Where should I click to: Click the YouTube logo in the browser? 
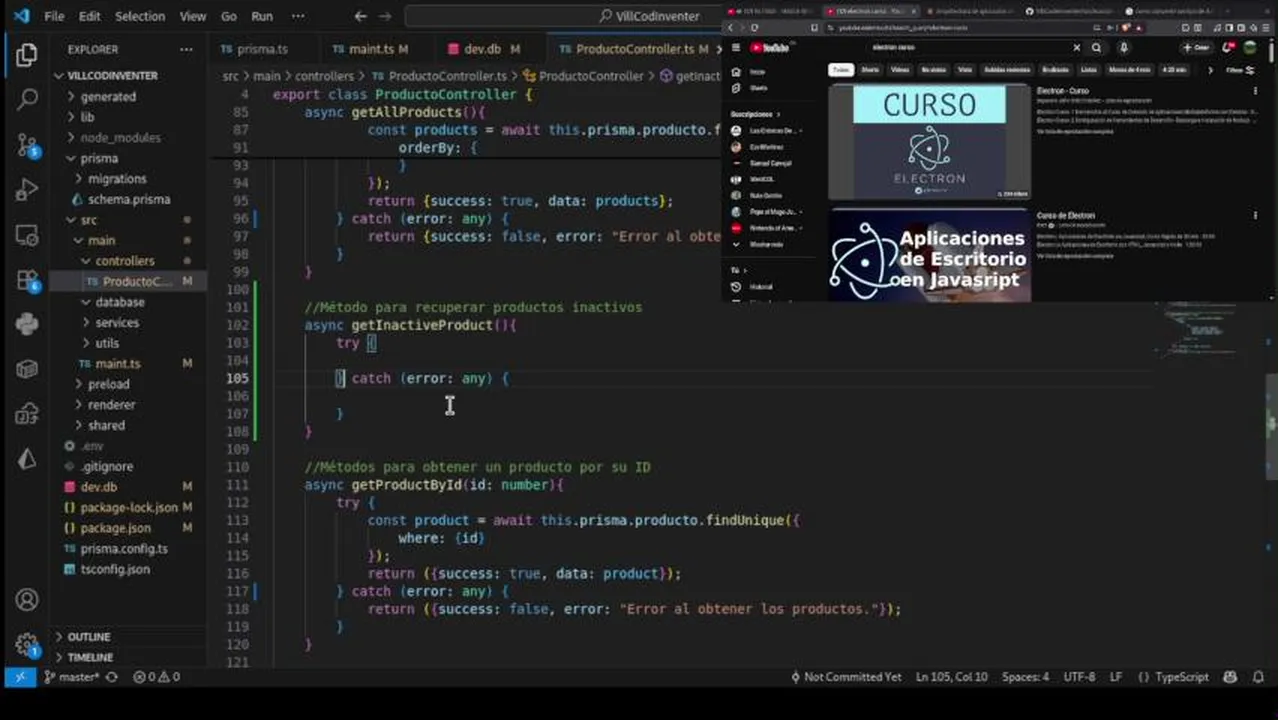770,47
